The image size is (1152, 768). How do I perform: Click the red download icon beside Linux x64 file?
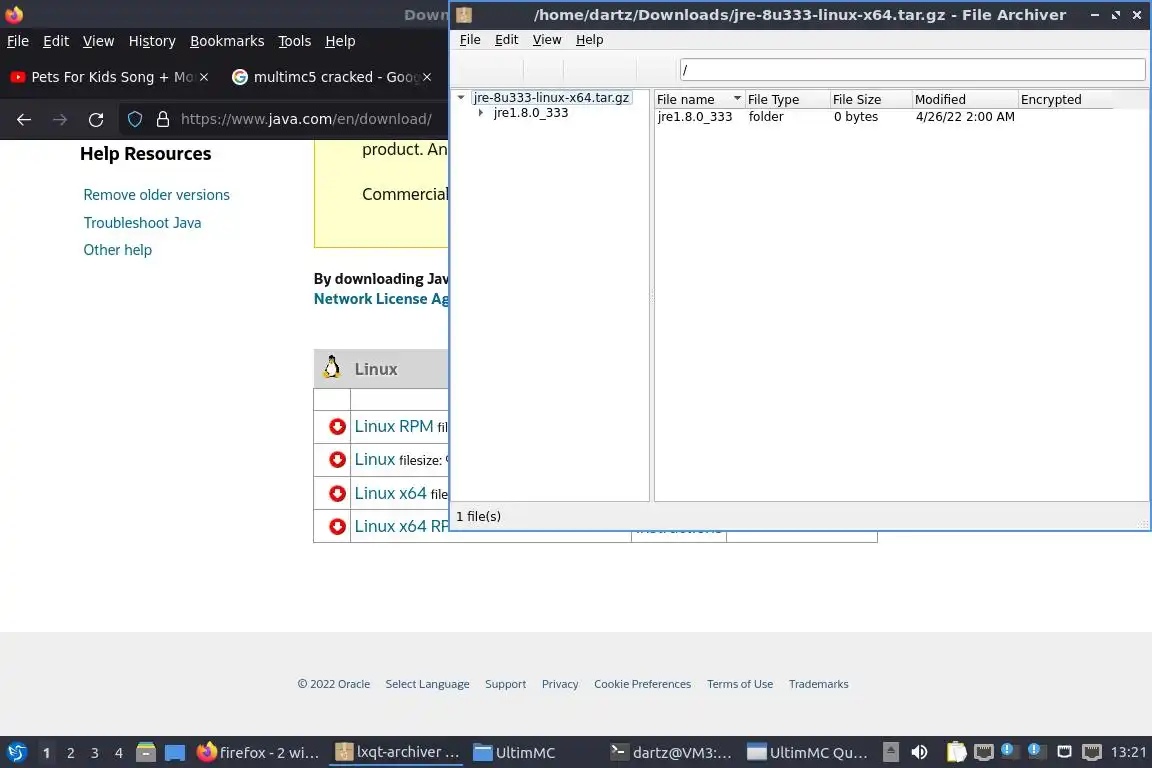[337, 493]
